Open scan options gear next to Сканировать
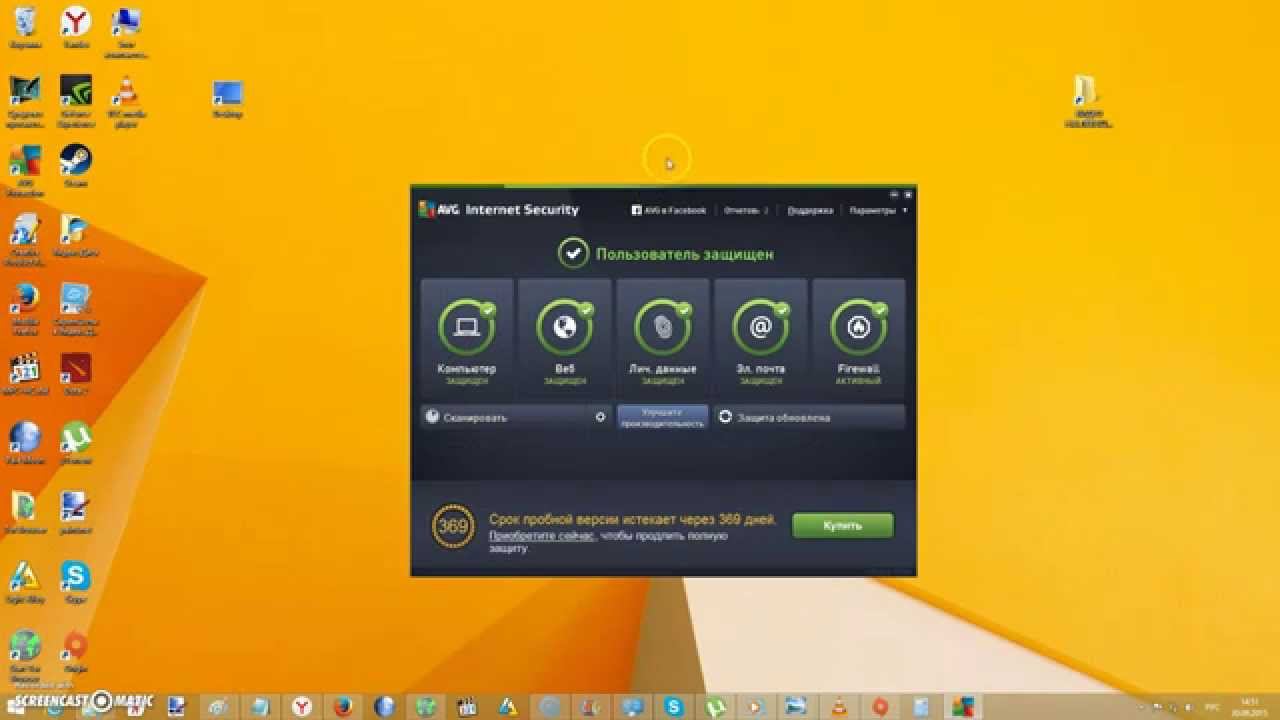1280x720 pixels. pos(601,417)
